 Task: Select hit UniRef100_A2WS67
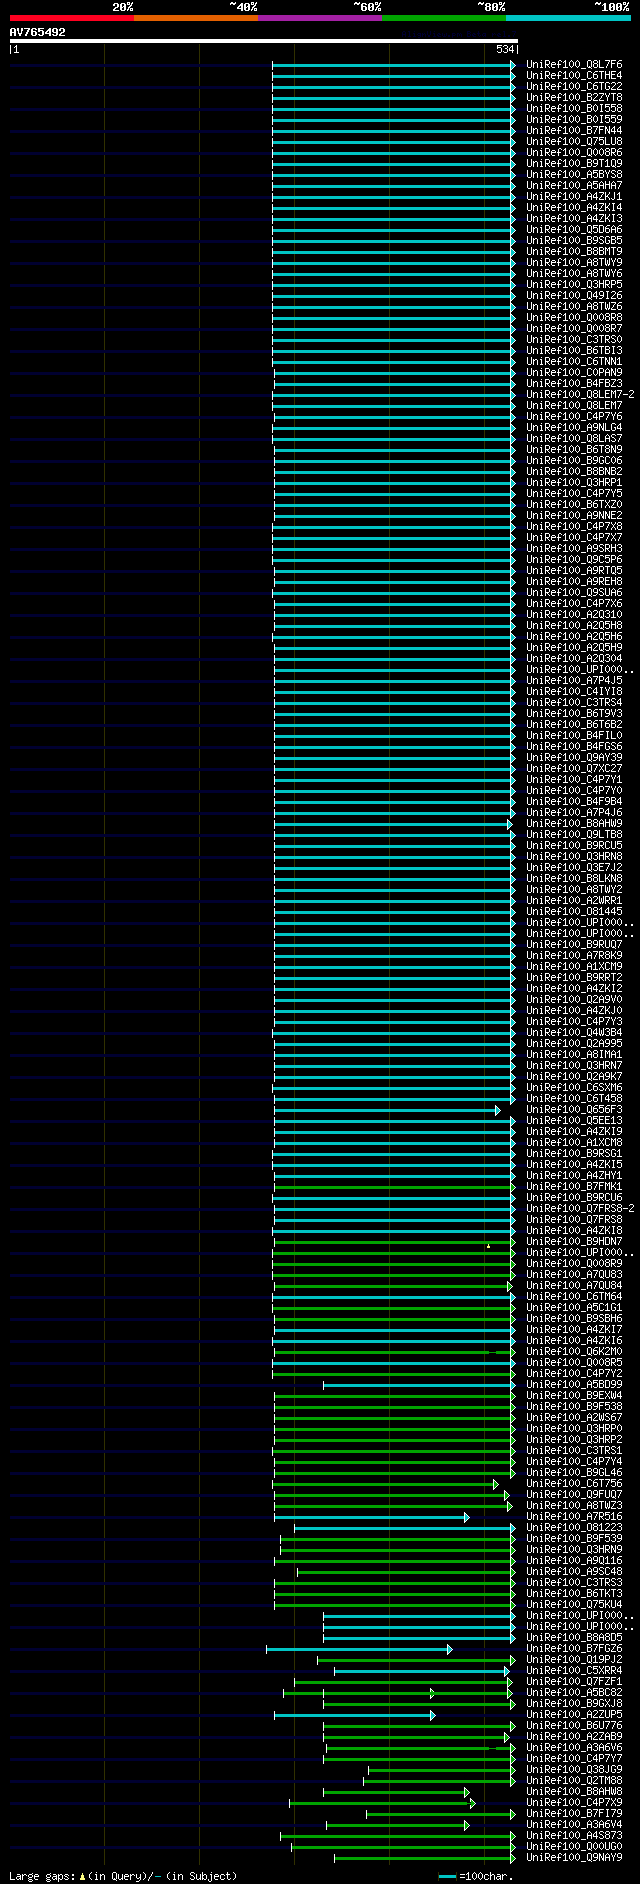click(574, 1418)
